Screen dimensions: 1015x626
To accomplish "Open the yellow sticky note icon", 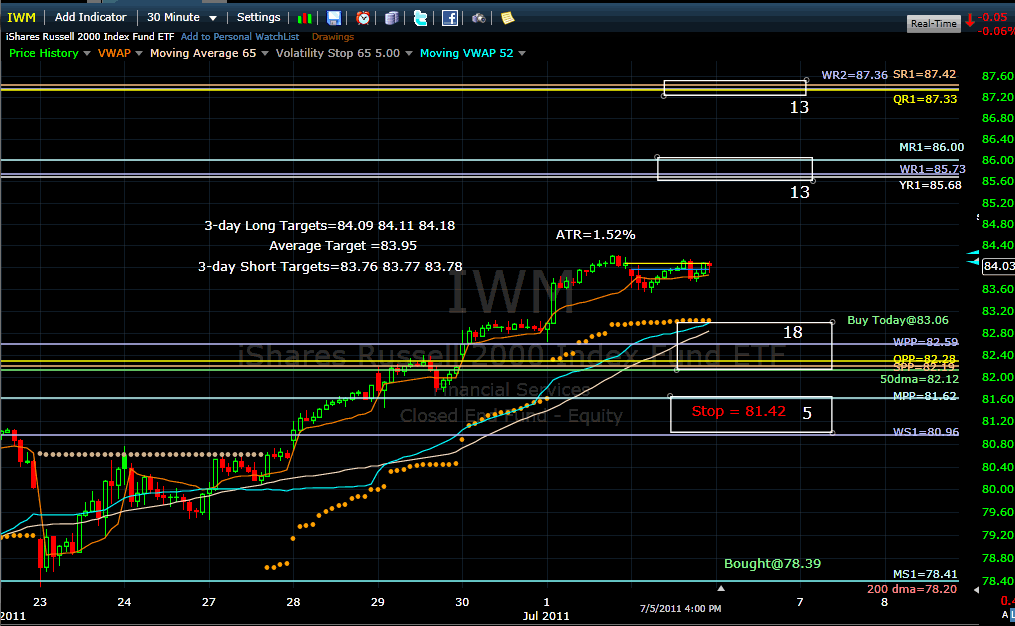I will click(x=508, y=18).
